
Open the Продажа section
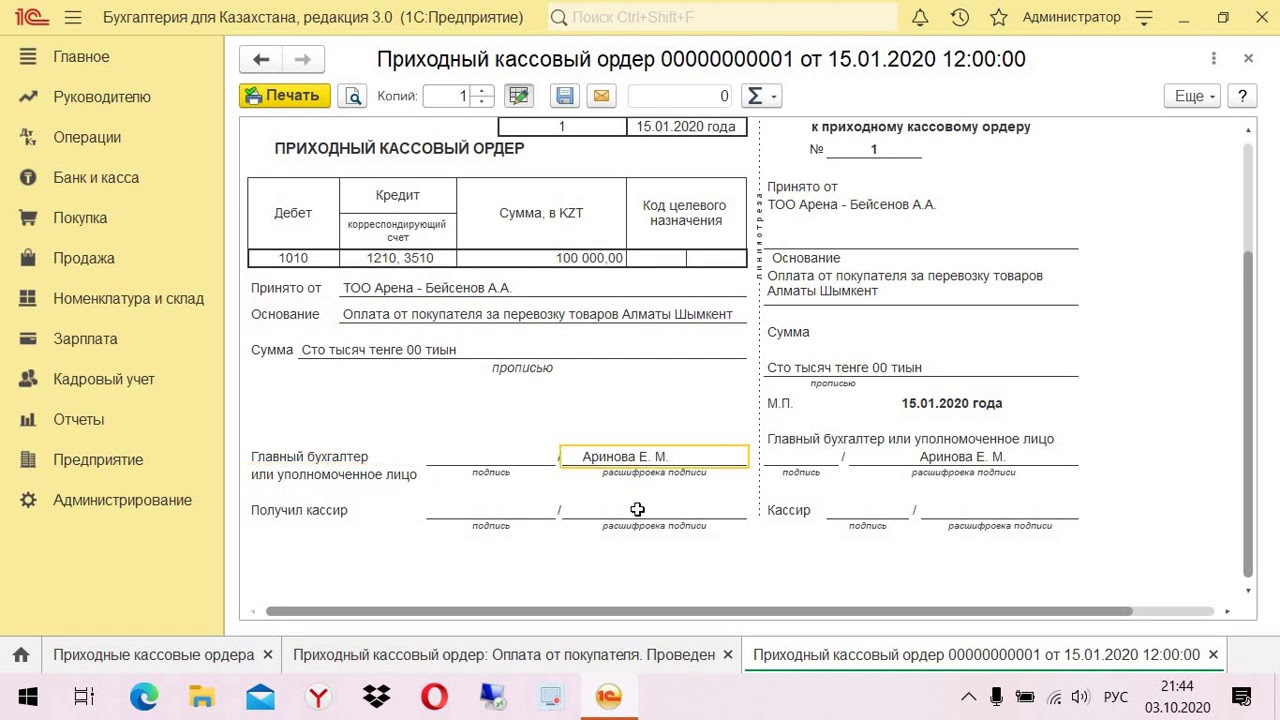pos(84,258)
